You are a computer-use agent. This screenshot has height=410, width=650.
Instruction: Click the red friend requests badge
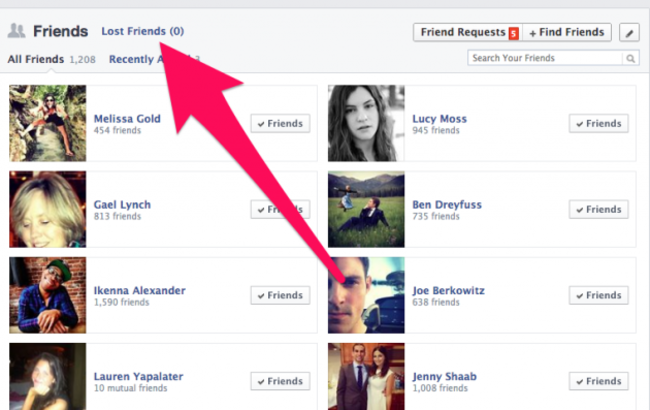pyautogui.click(x=513, y=33)
